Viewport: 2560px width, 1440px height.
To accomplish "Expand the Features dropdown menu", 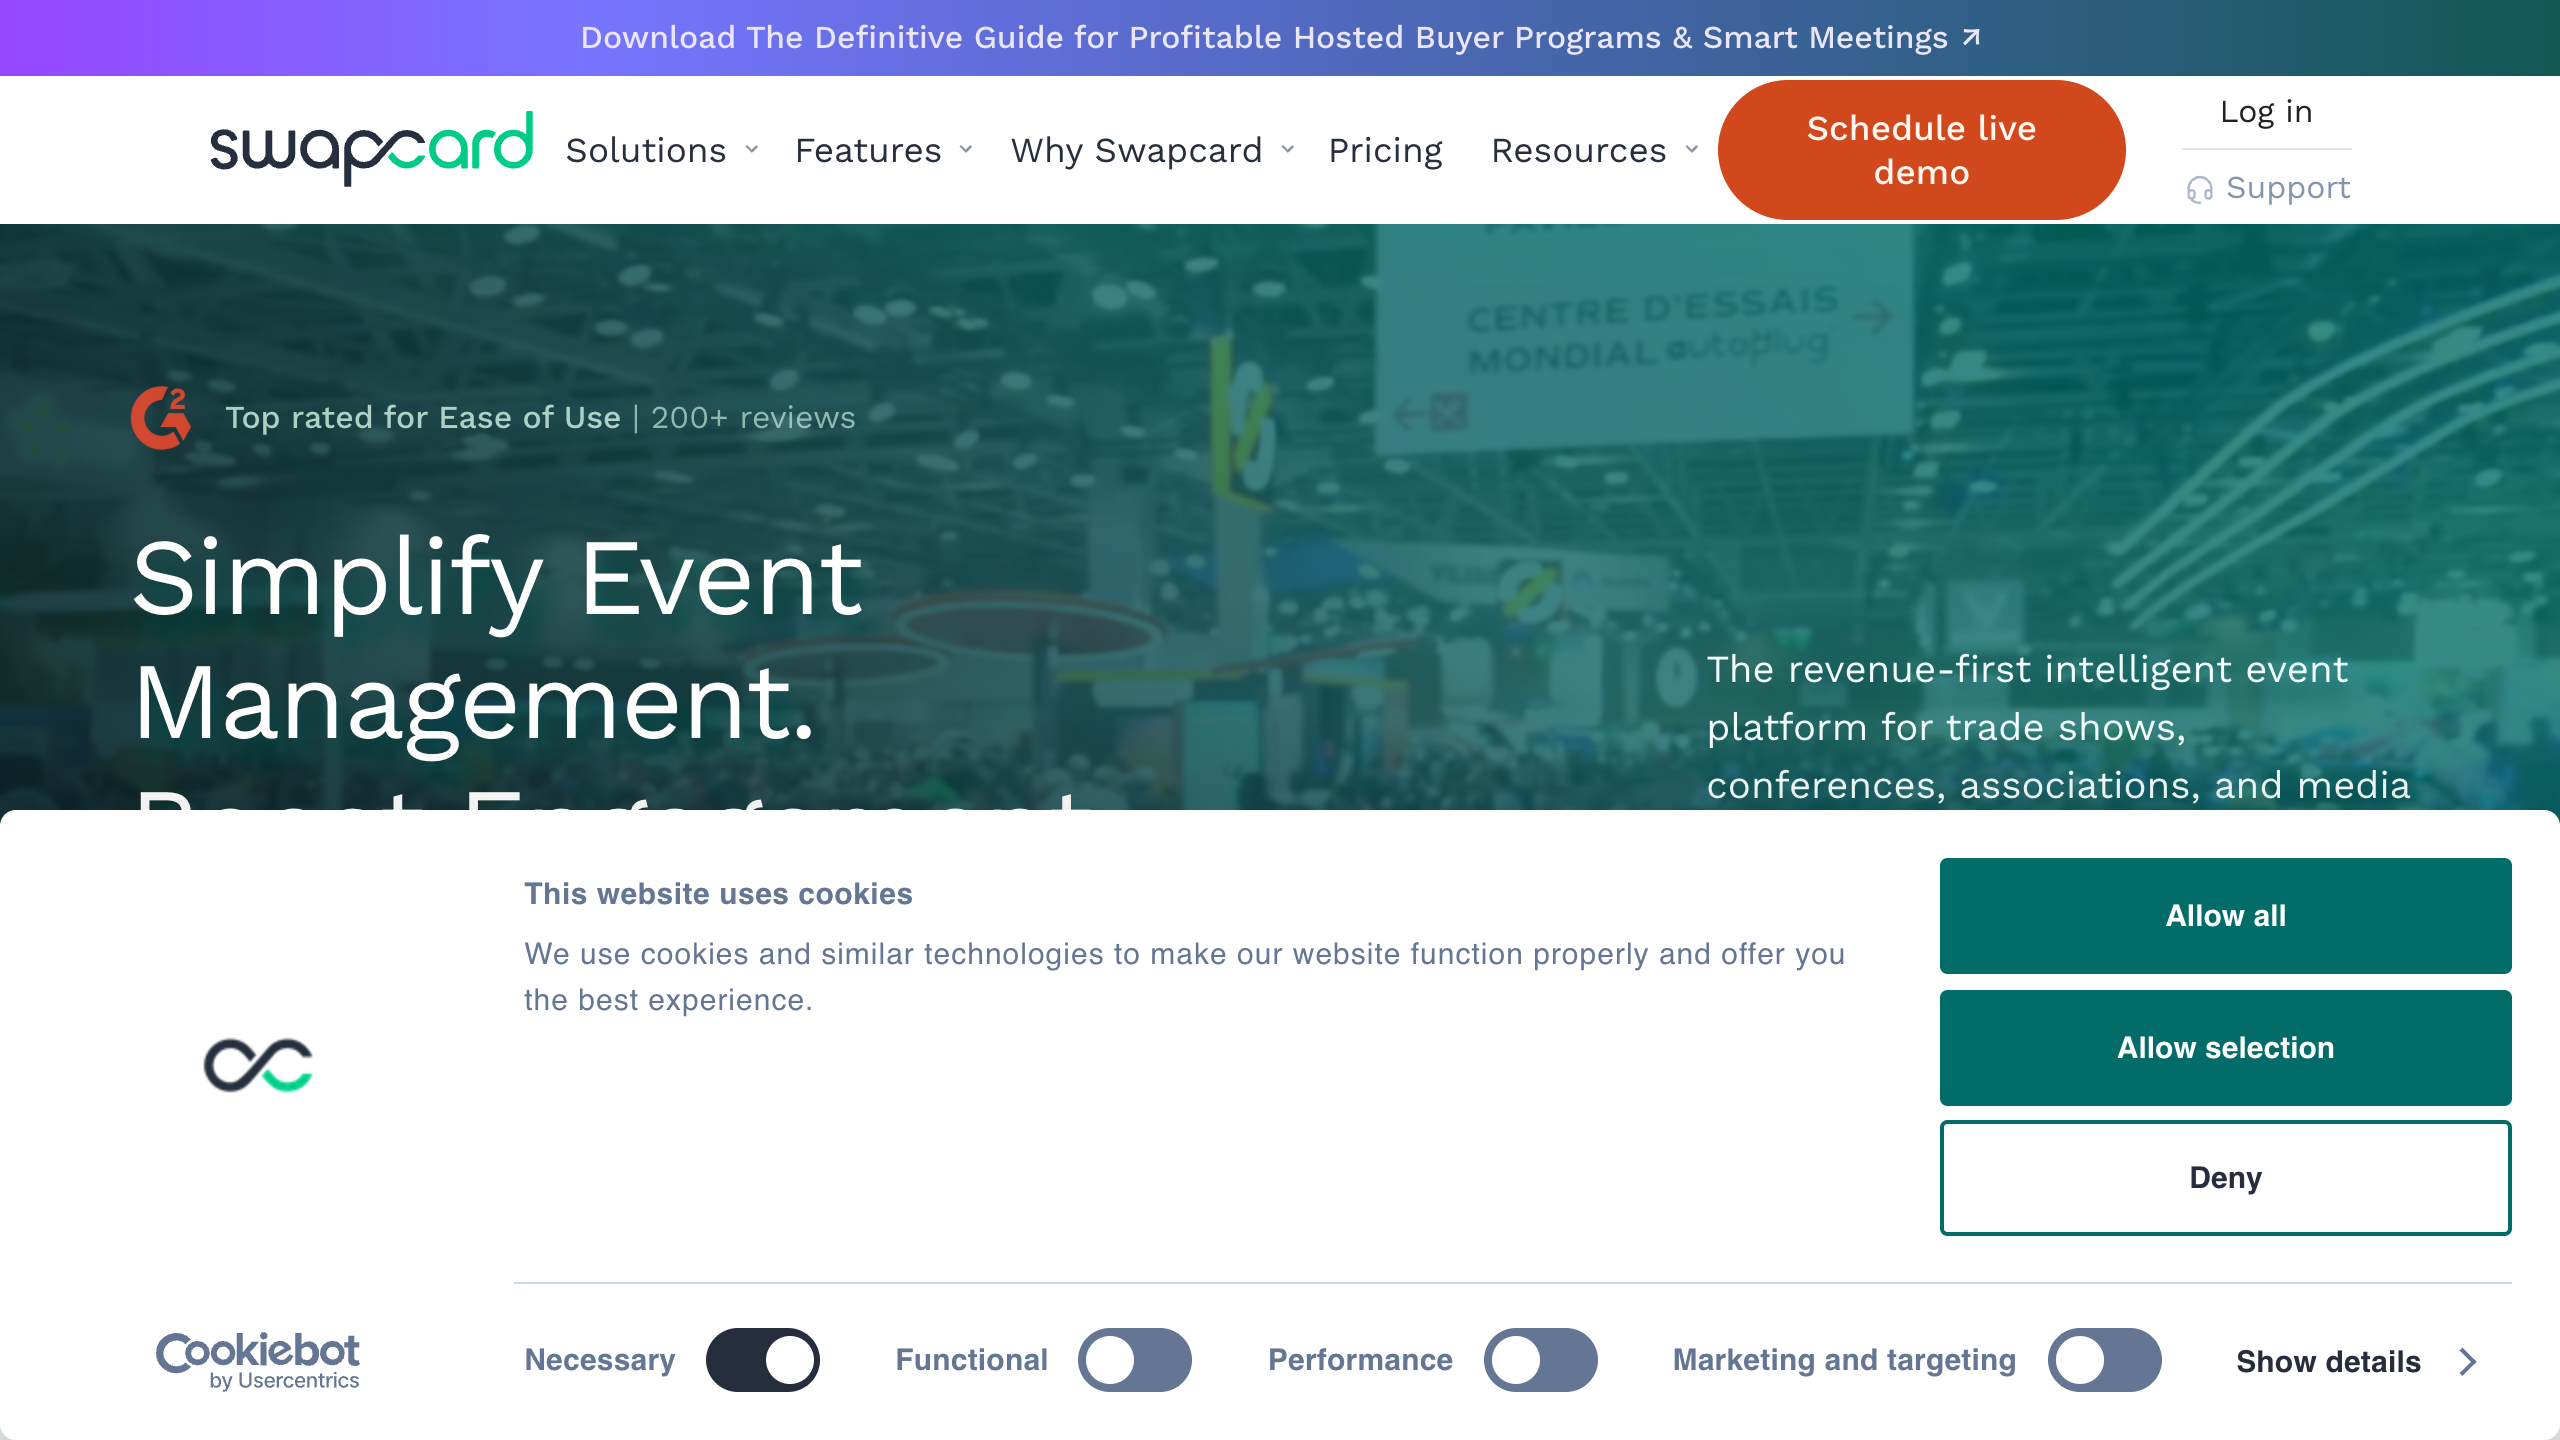I will tap(868, 150).
